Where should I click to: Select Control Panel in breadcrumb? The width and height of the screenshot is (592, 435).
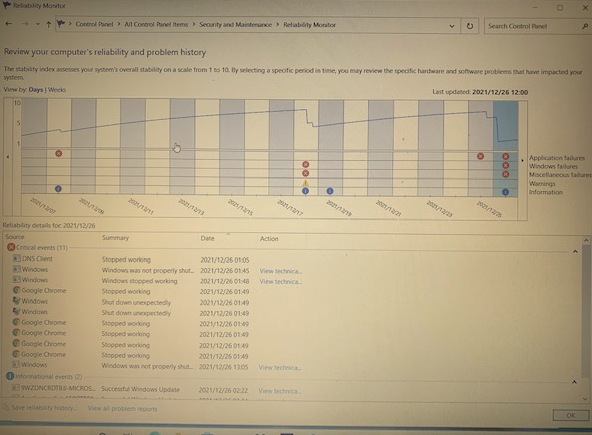pyautogui.click(x=94, y=24)
